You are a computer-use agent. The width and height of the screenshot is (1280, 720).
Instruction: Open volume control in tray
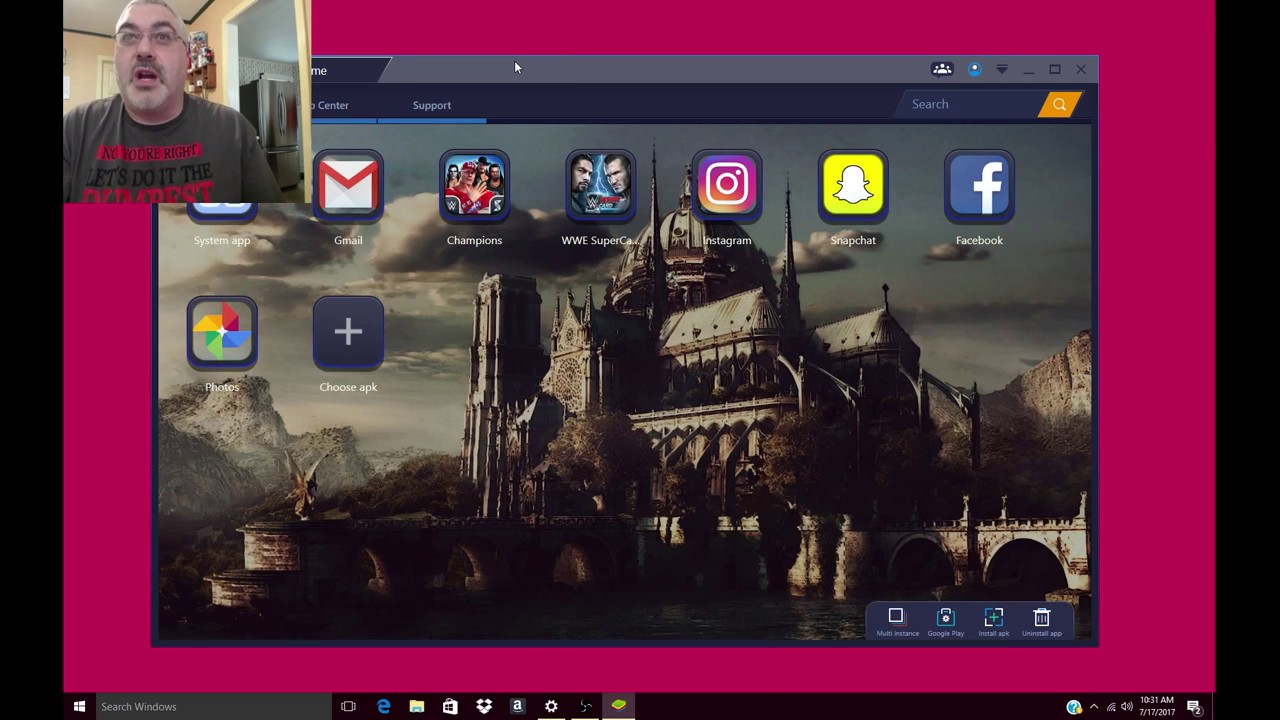(1127, 707)
